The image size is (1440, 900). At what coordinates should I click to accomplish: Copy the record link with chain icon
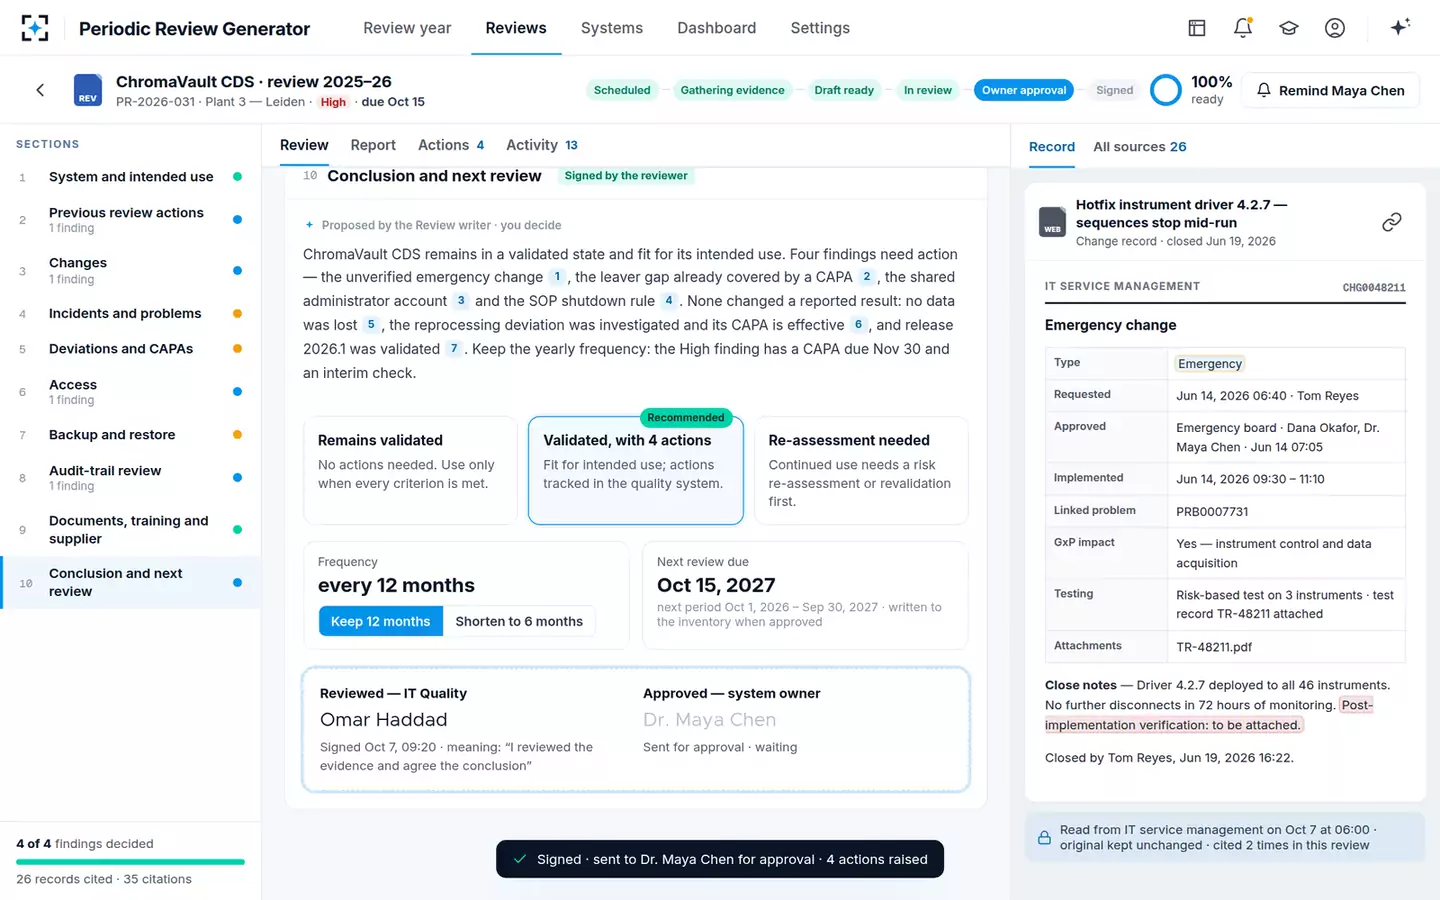pyautogui.click(x=1391, y=222)
